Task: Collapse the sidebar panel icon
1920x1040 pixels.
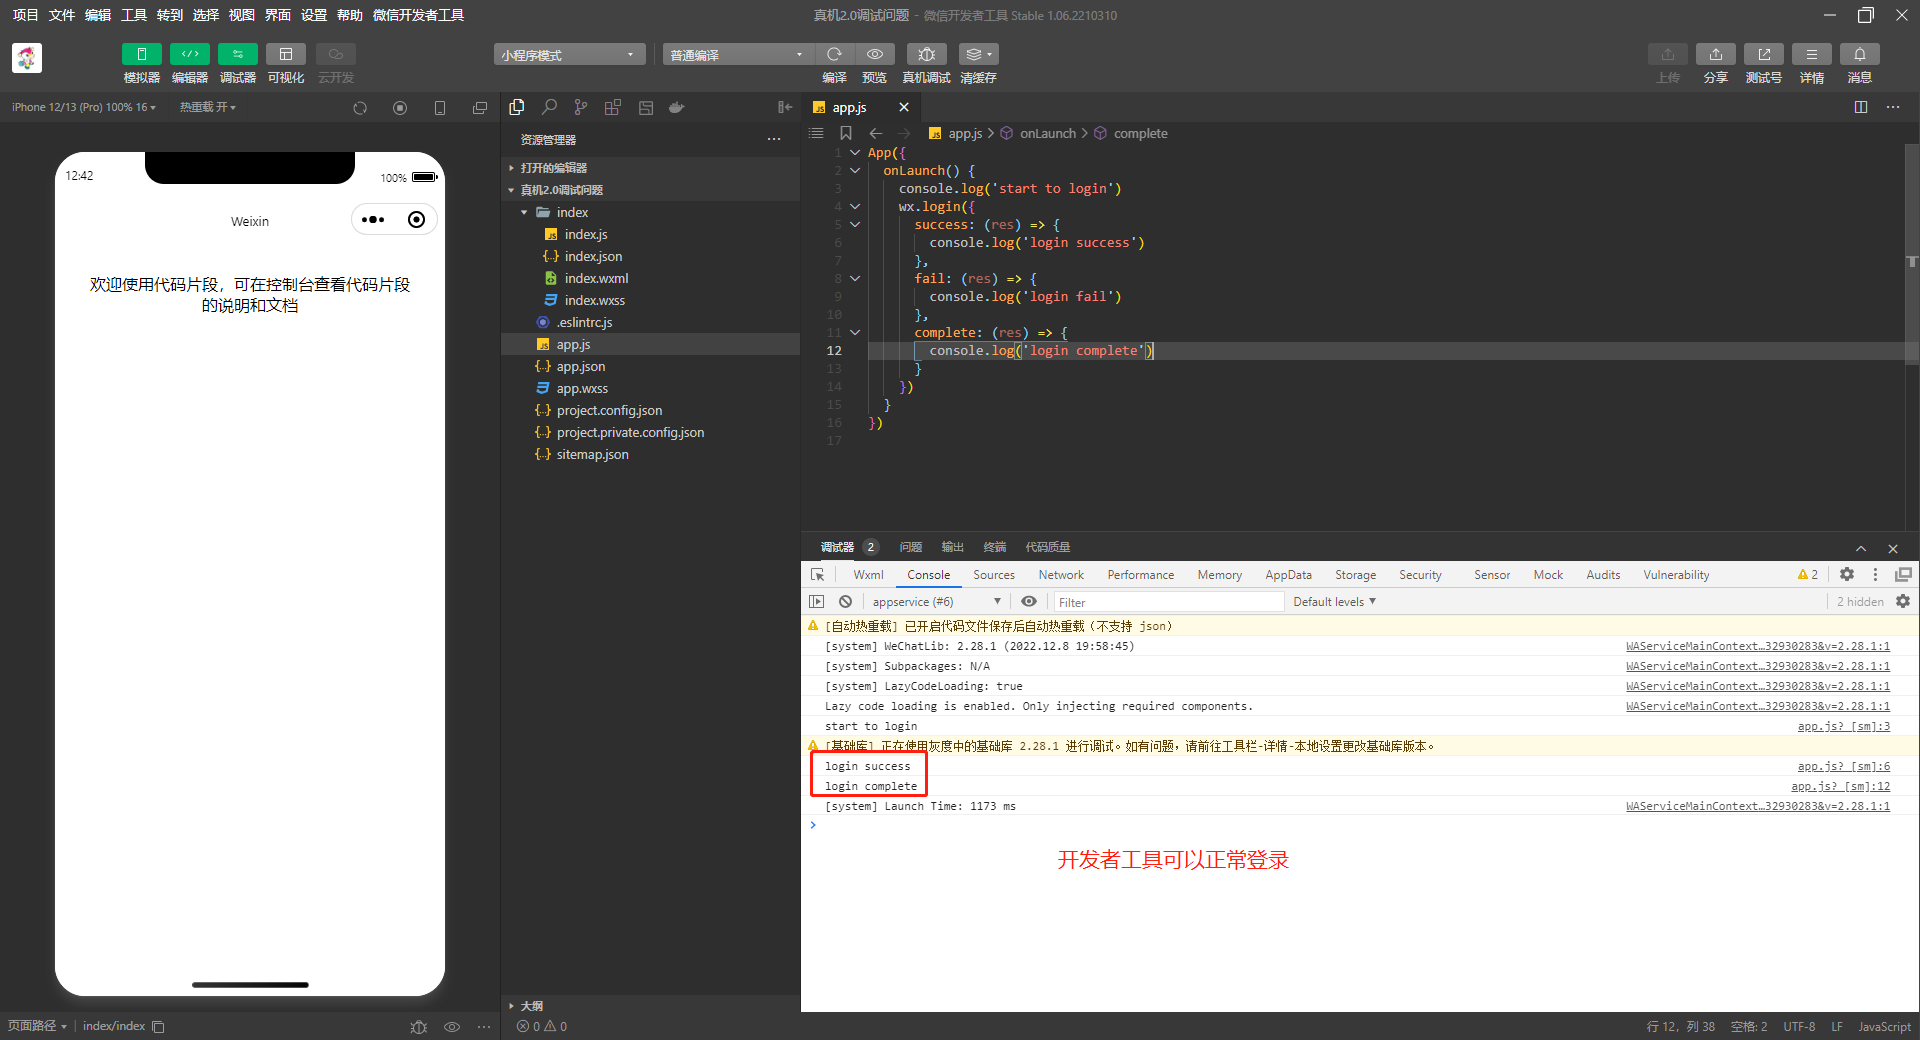Action: (x=785, y=107)
